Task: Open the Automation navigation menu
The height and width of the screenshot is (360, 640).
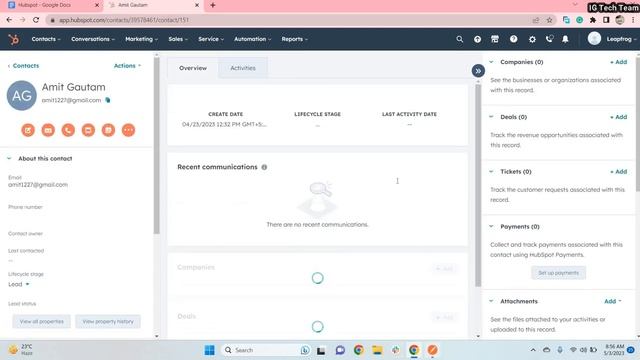Action: click(x=252, y=39)
